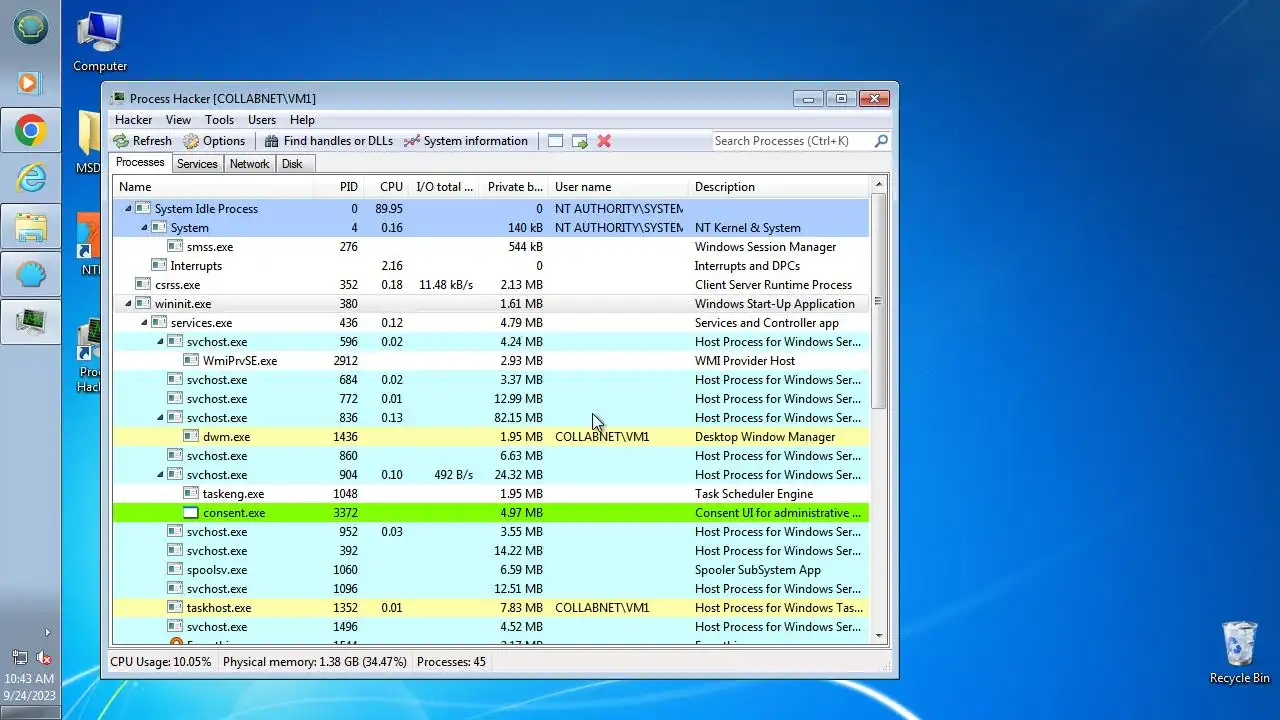The width and height of the screenshot is (1280, 720).
Task: Click the CPU Usage status entry
Action: tap(160, 662)
